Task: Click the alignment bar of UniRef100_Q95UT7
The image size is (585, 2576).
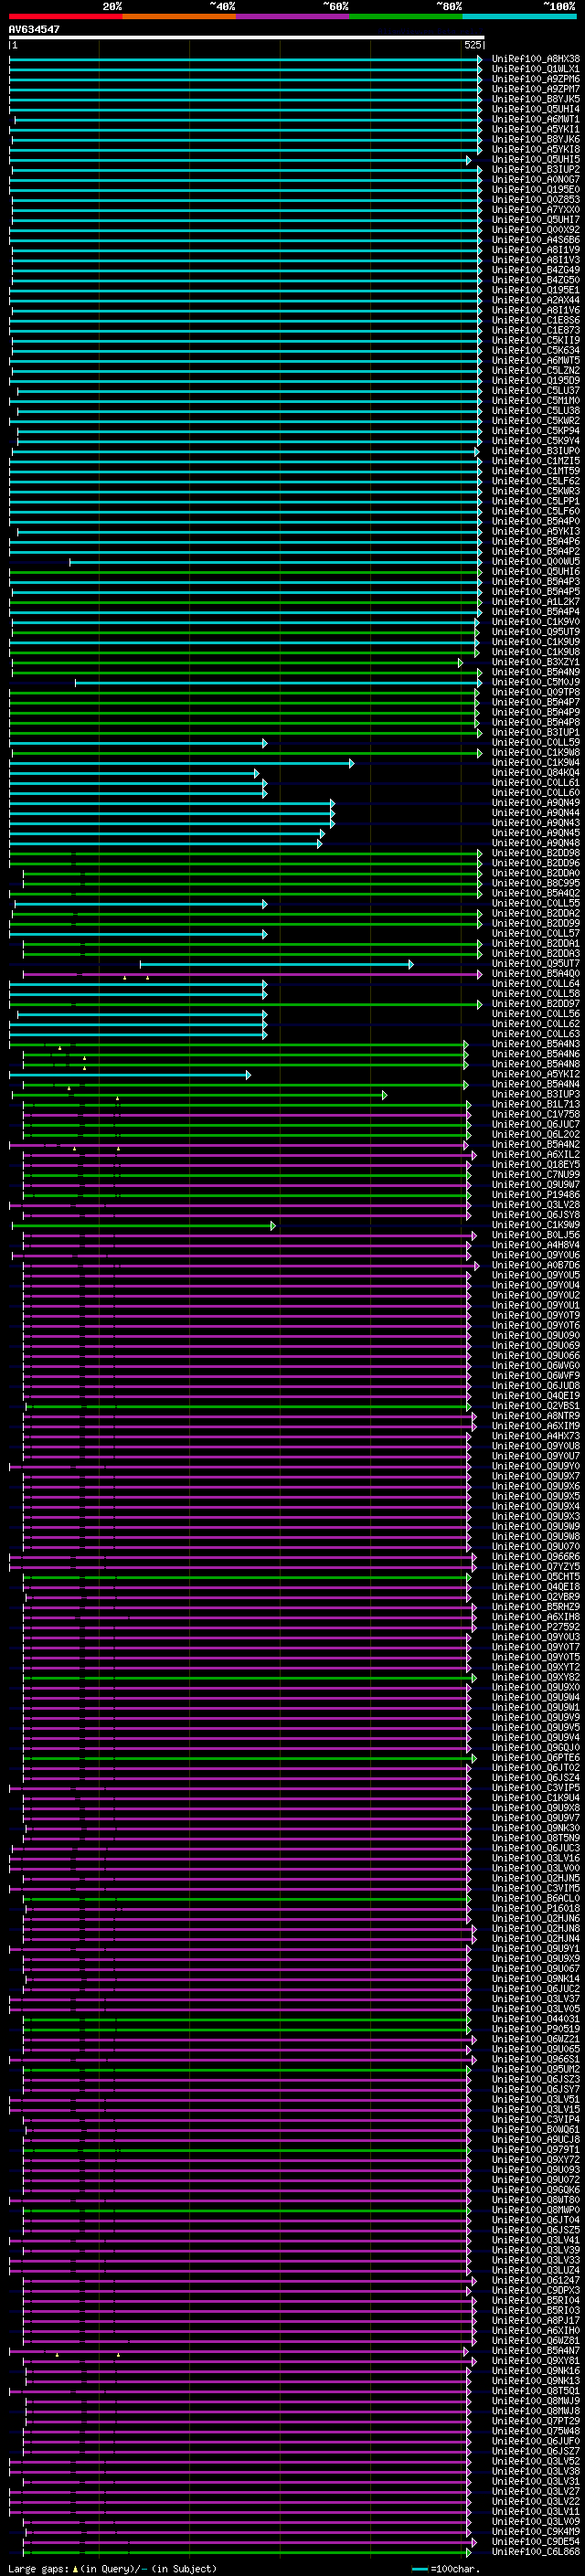Action: [x=277, y=964]
